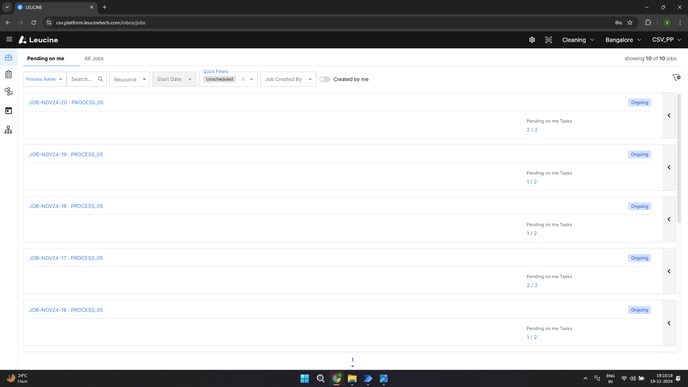Open the Job Created By dropdown
The height and width of the screenshot is (387, 688).
(288, 79)
